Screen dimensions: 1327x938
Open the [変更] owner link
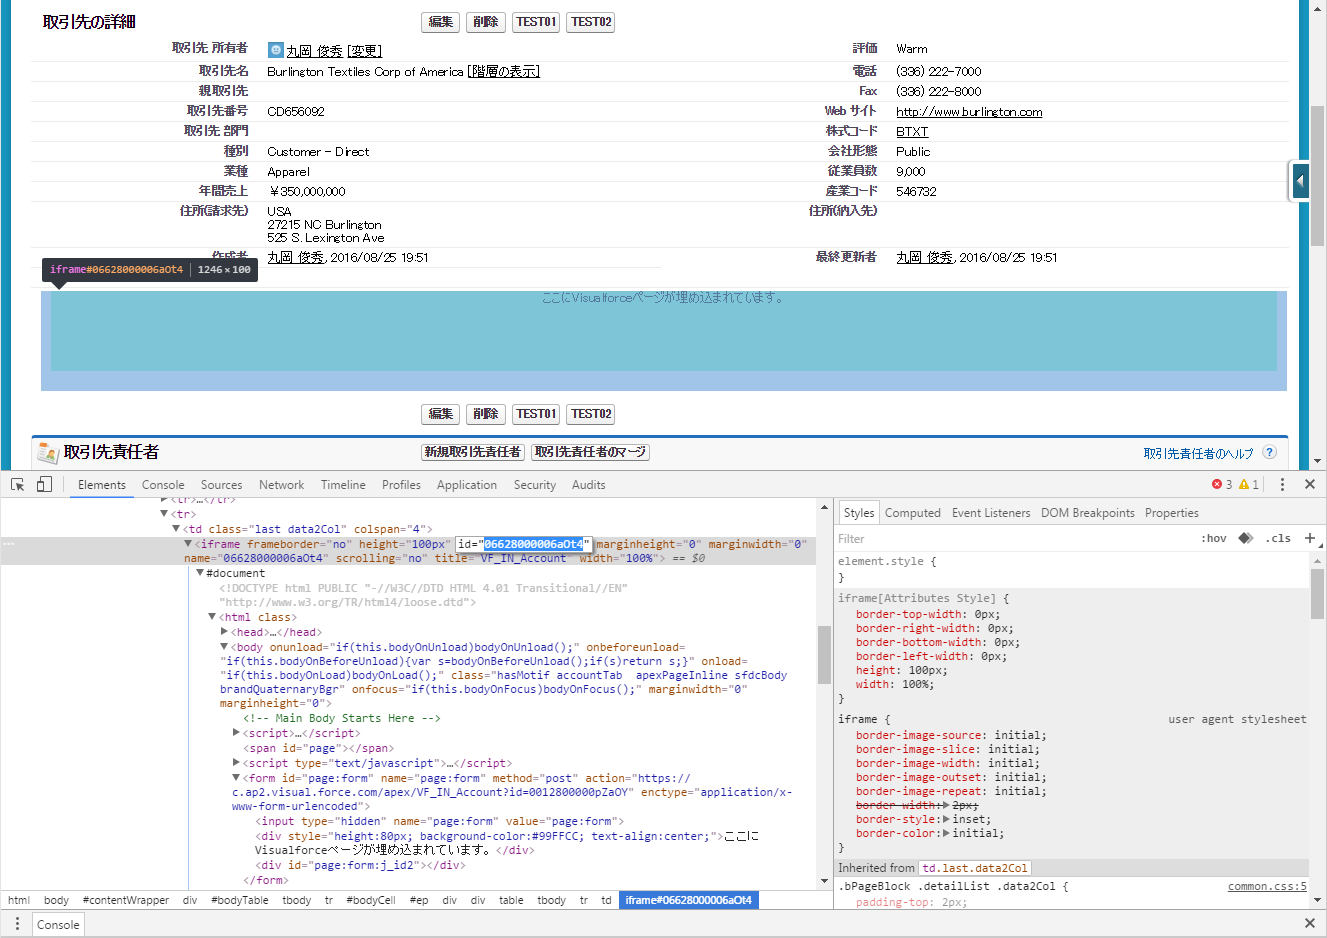coord(365,51)
